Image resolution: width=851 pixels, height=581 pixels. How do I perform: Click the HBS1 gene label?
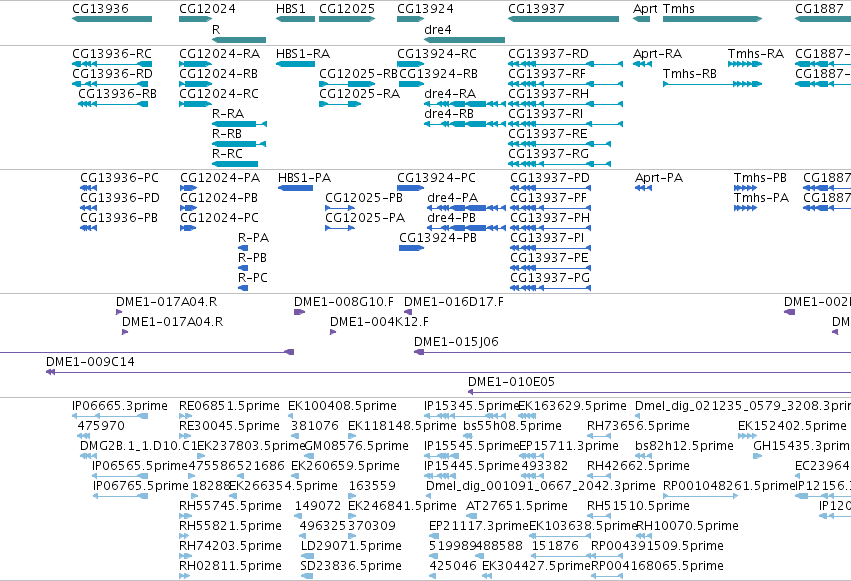click(x=290, y=9)
